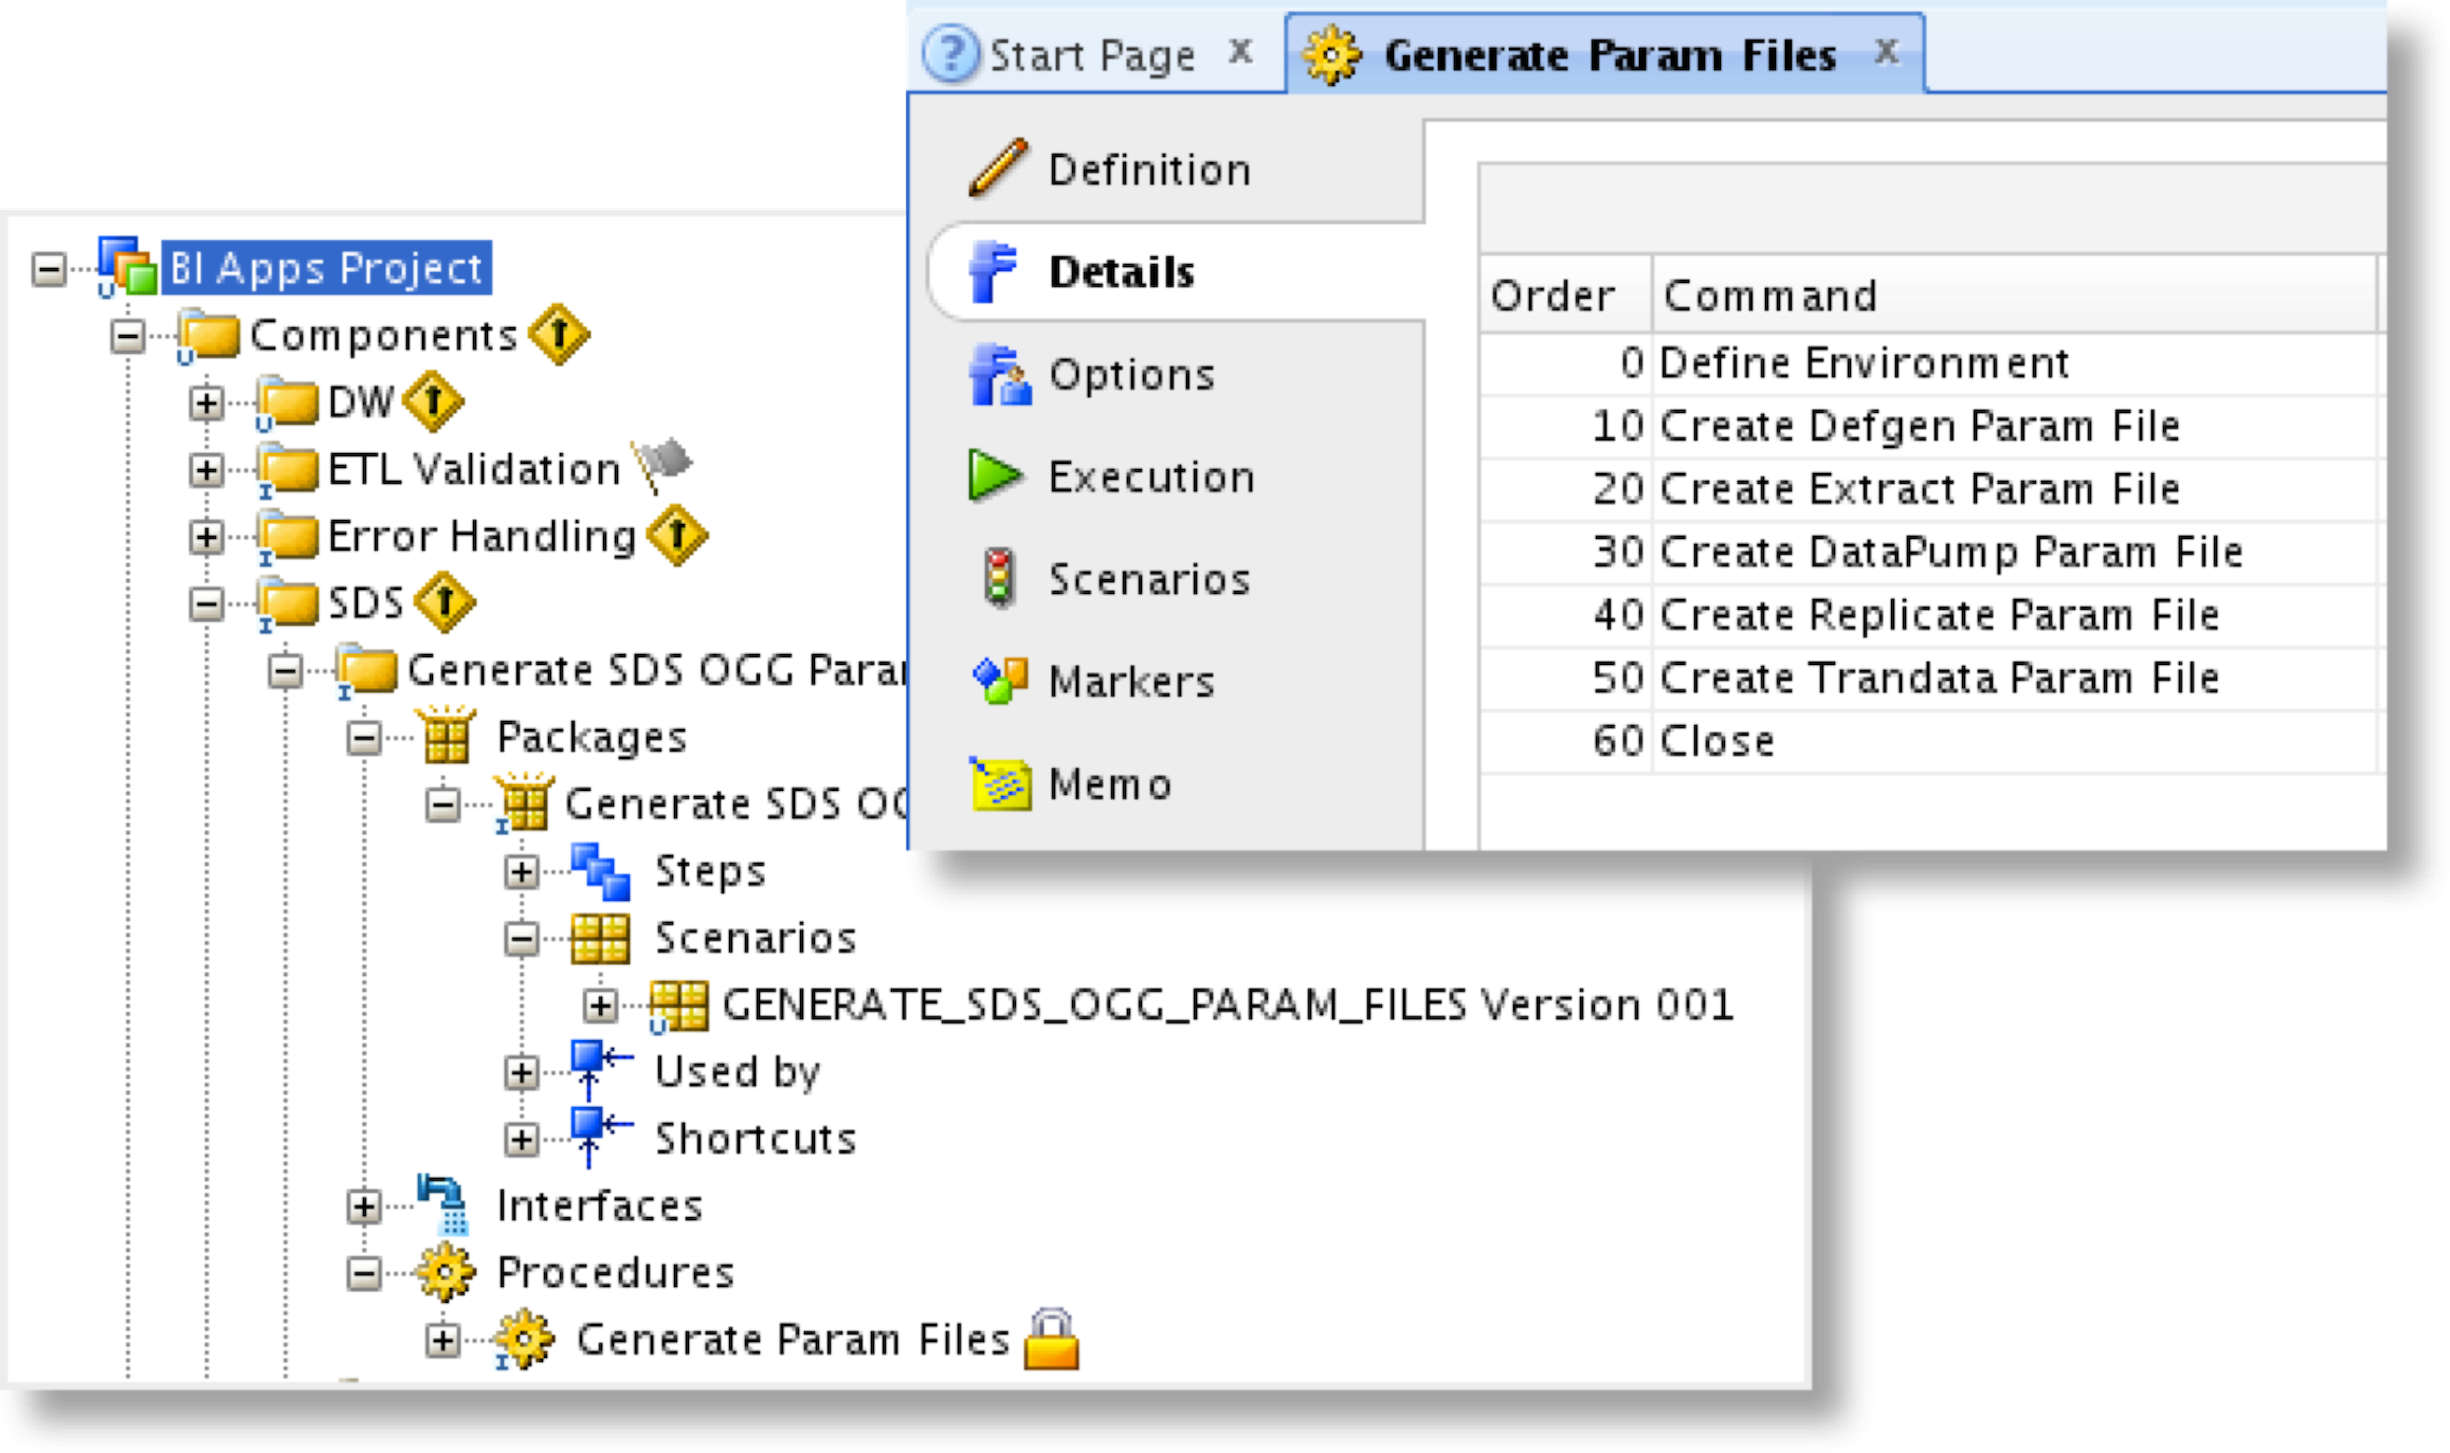The height and width of the screenshot is (1453, 2450).
Task: Click the Steps icon in the tree
Action: point(600,871)
